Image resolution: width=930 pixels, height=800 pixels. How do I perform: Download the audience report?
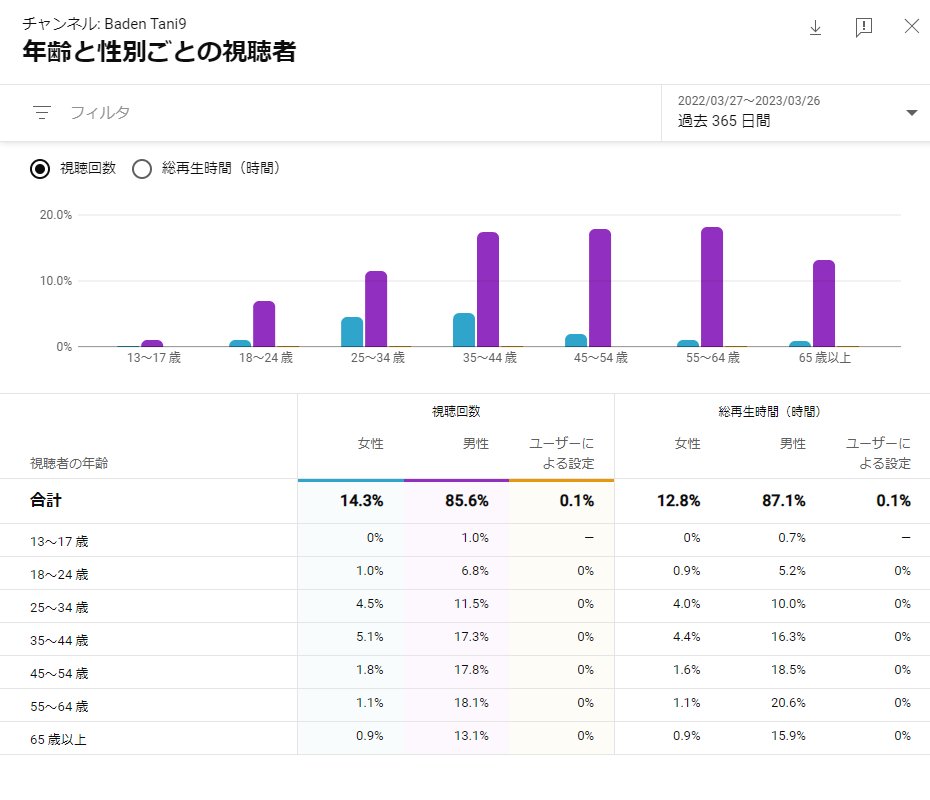tap(816, 27)
